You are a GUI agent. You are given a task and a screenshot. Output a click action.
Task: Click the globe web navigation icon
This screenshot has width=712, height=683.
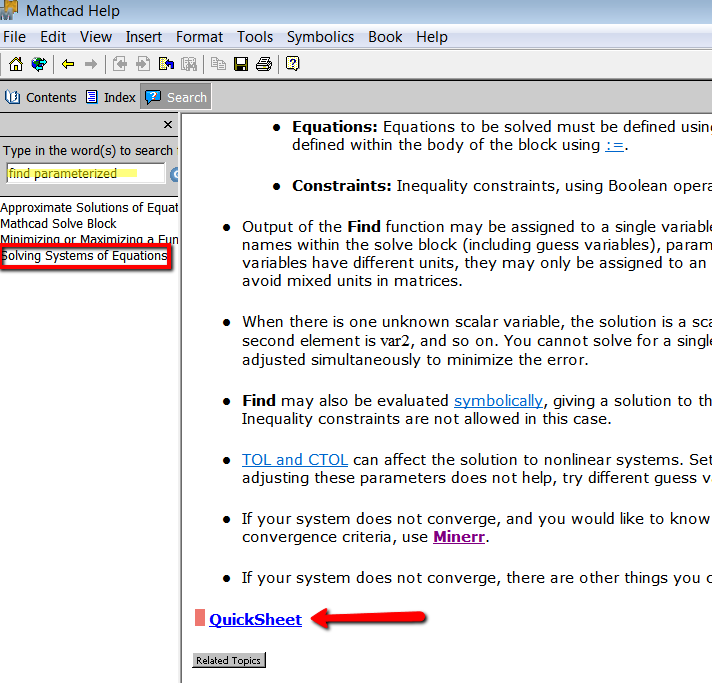[39, 64]
